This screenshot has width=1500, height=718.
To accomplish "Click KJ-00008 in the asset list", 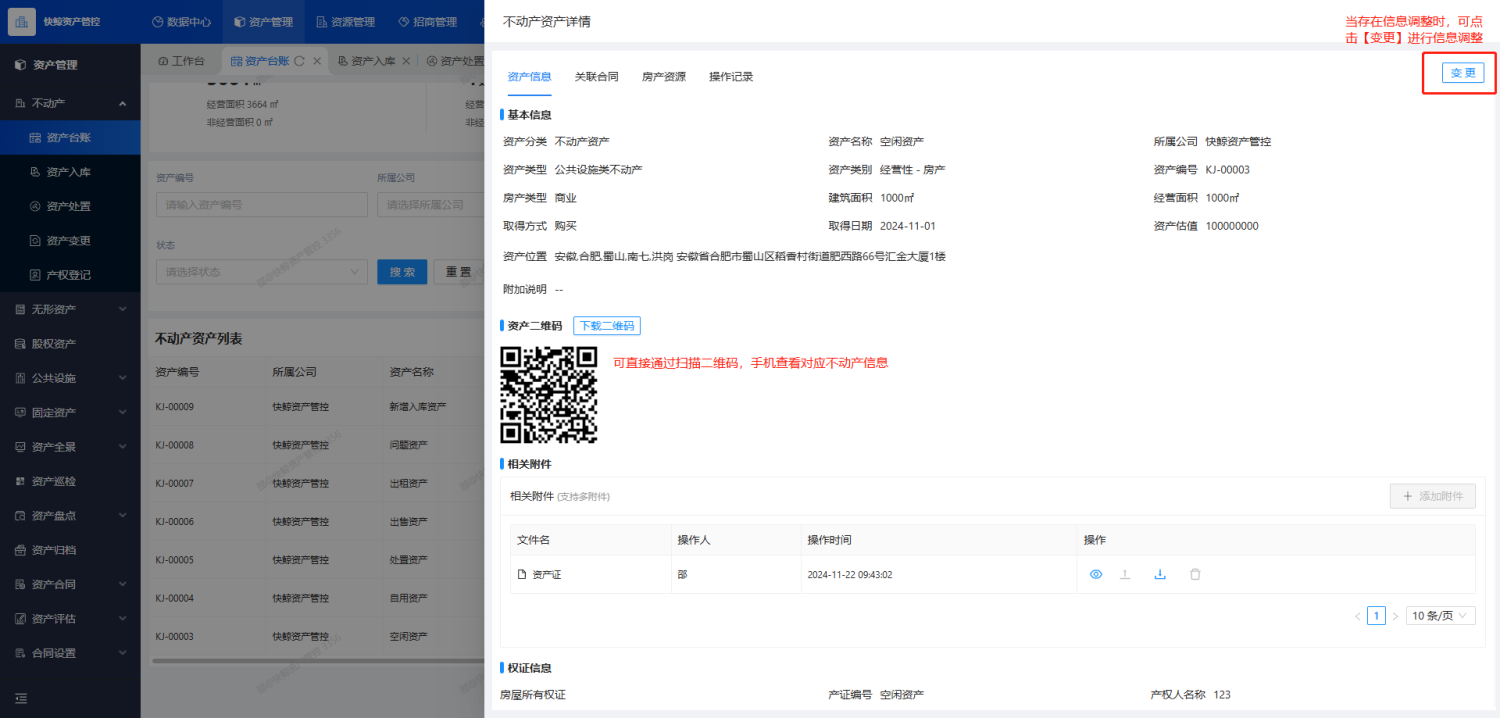I will pyautogui.click(x=175, y=445).
